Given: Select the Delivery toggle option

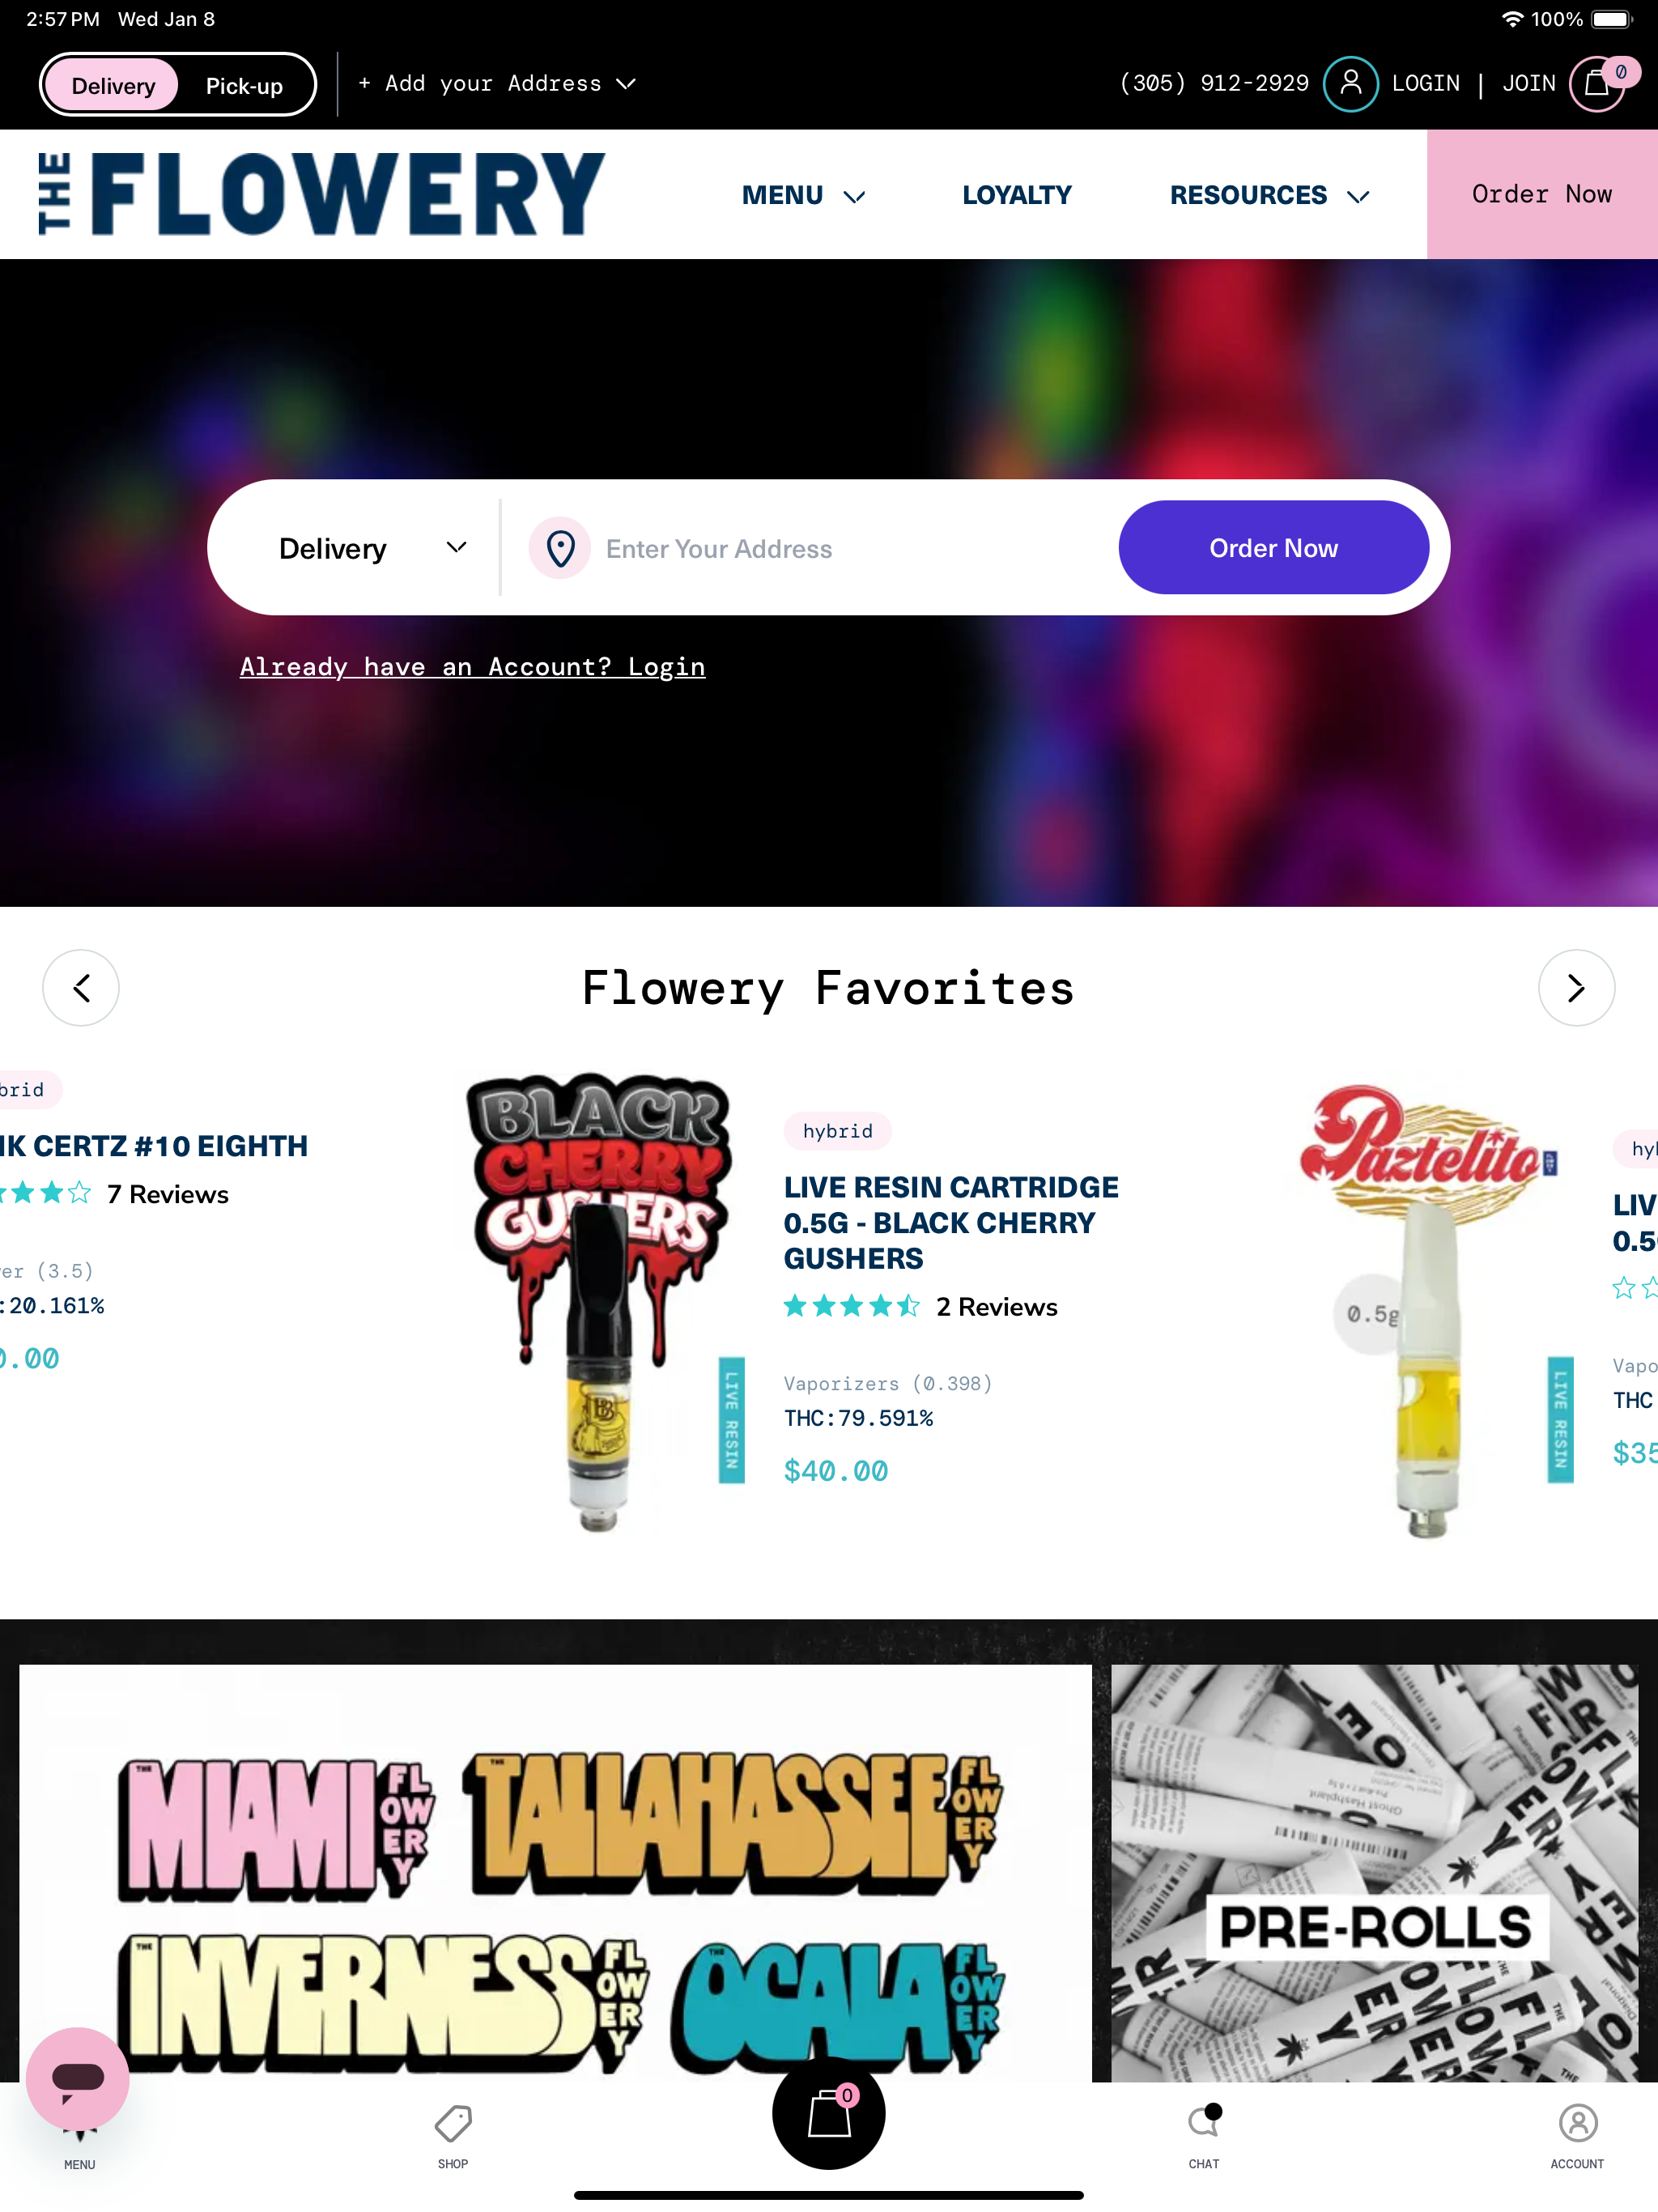Looking at the screenshot, I should (113, 86).
